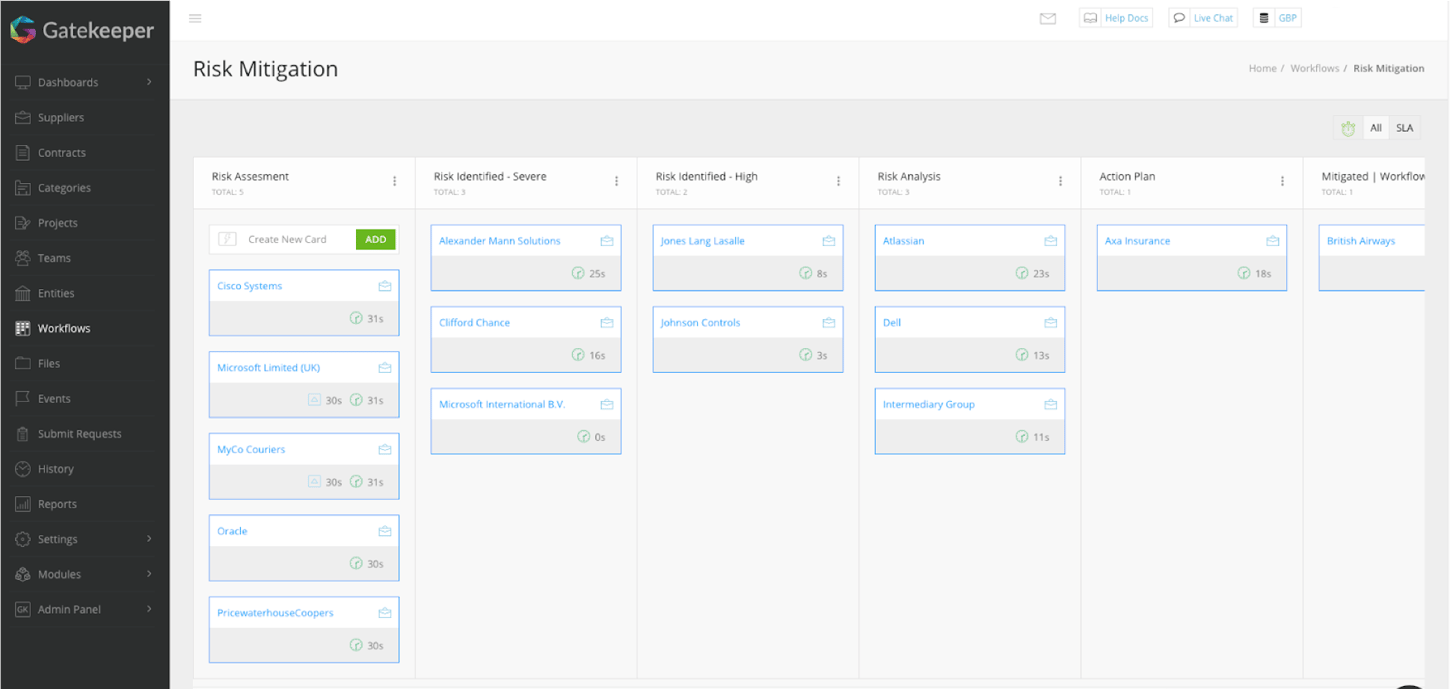1450x689 pixels.
Task: Click the Create New Card input field
Action: 290,239
